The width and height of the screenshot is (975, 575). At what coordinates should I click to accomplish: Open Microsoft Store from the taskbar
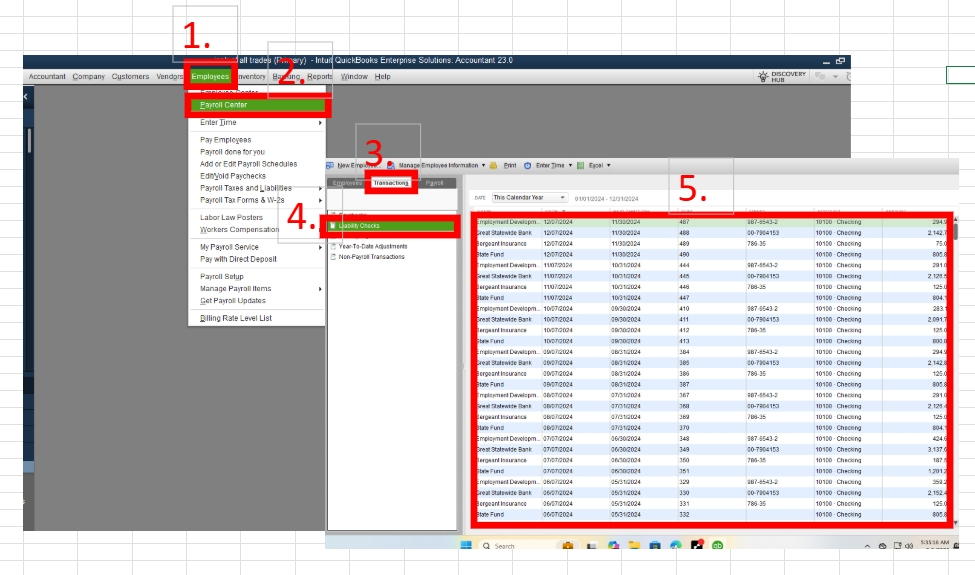click(655, 546)
